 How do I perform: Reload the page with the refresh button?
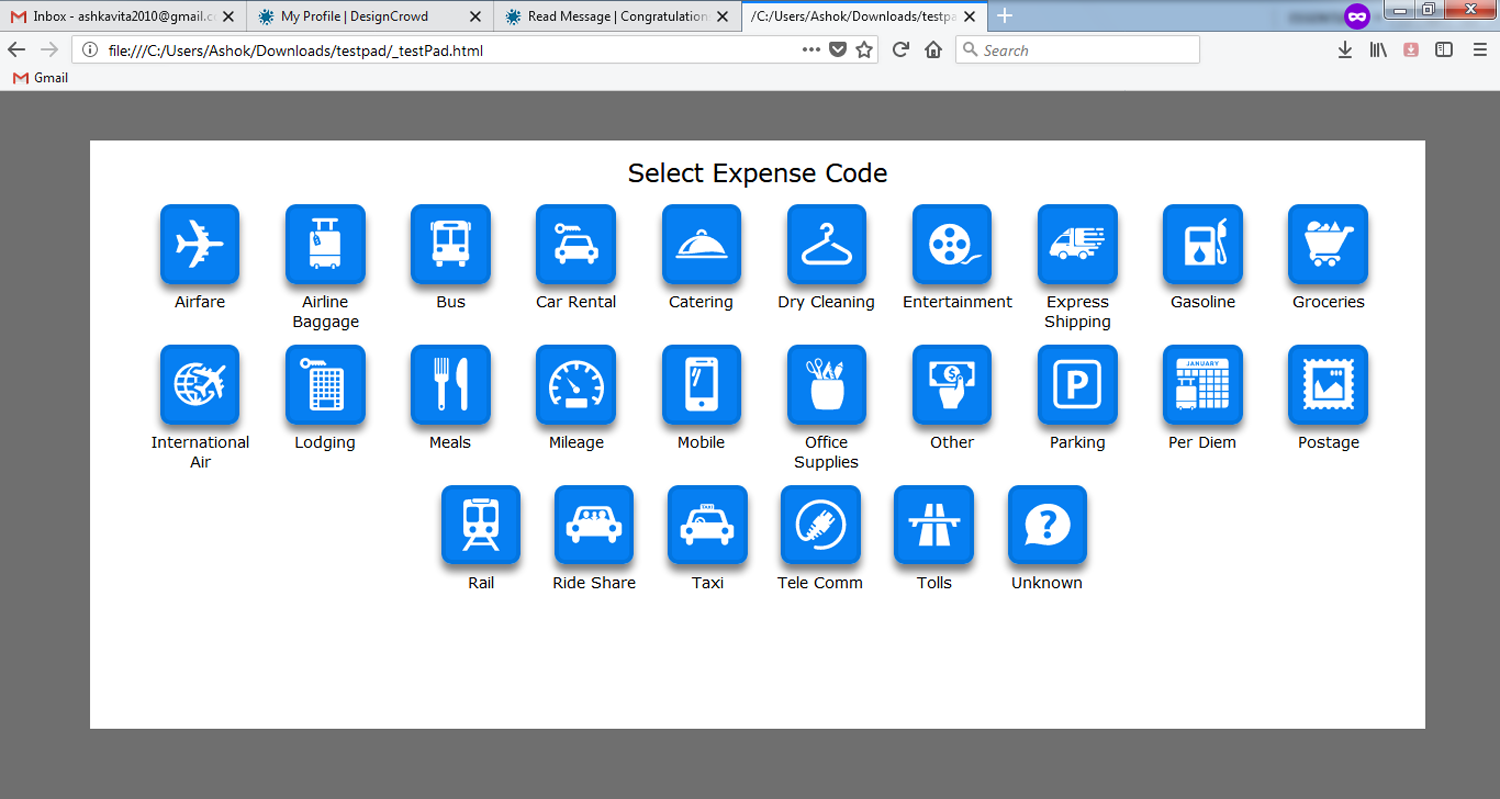pos(900,50)
